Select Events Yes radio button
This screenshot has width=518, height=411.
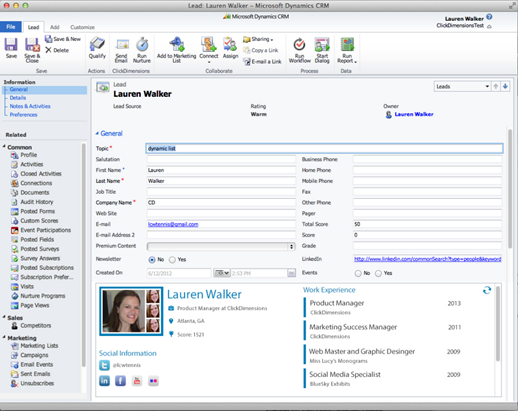[378, 273]
